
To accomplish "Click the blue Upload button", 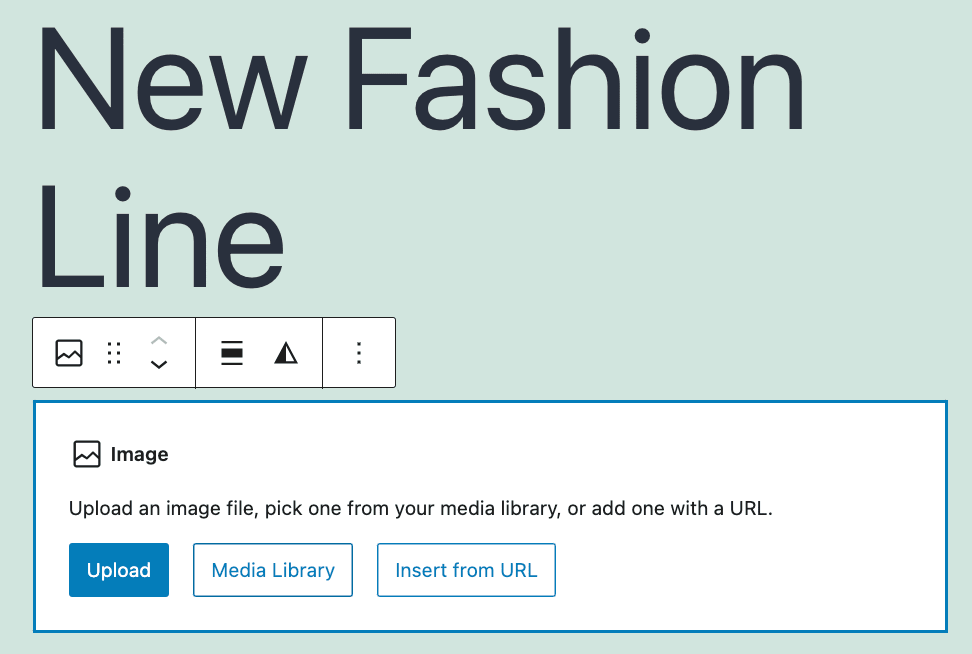I will (x=119, y=570).
